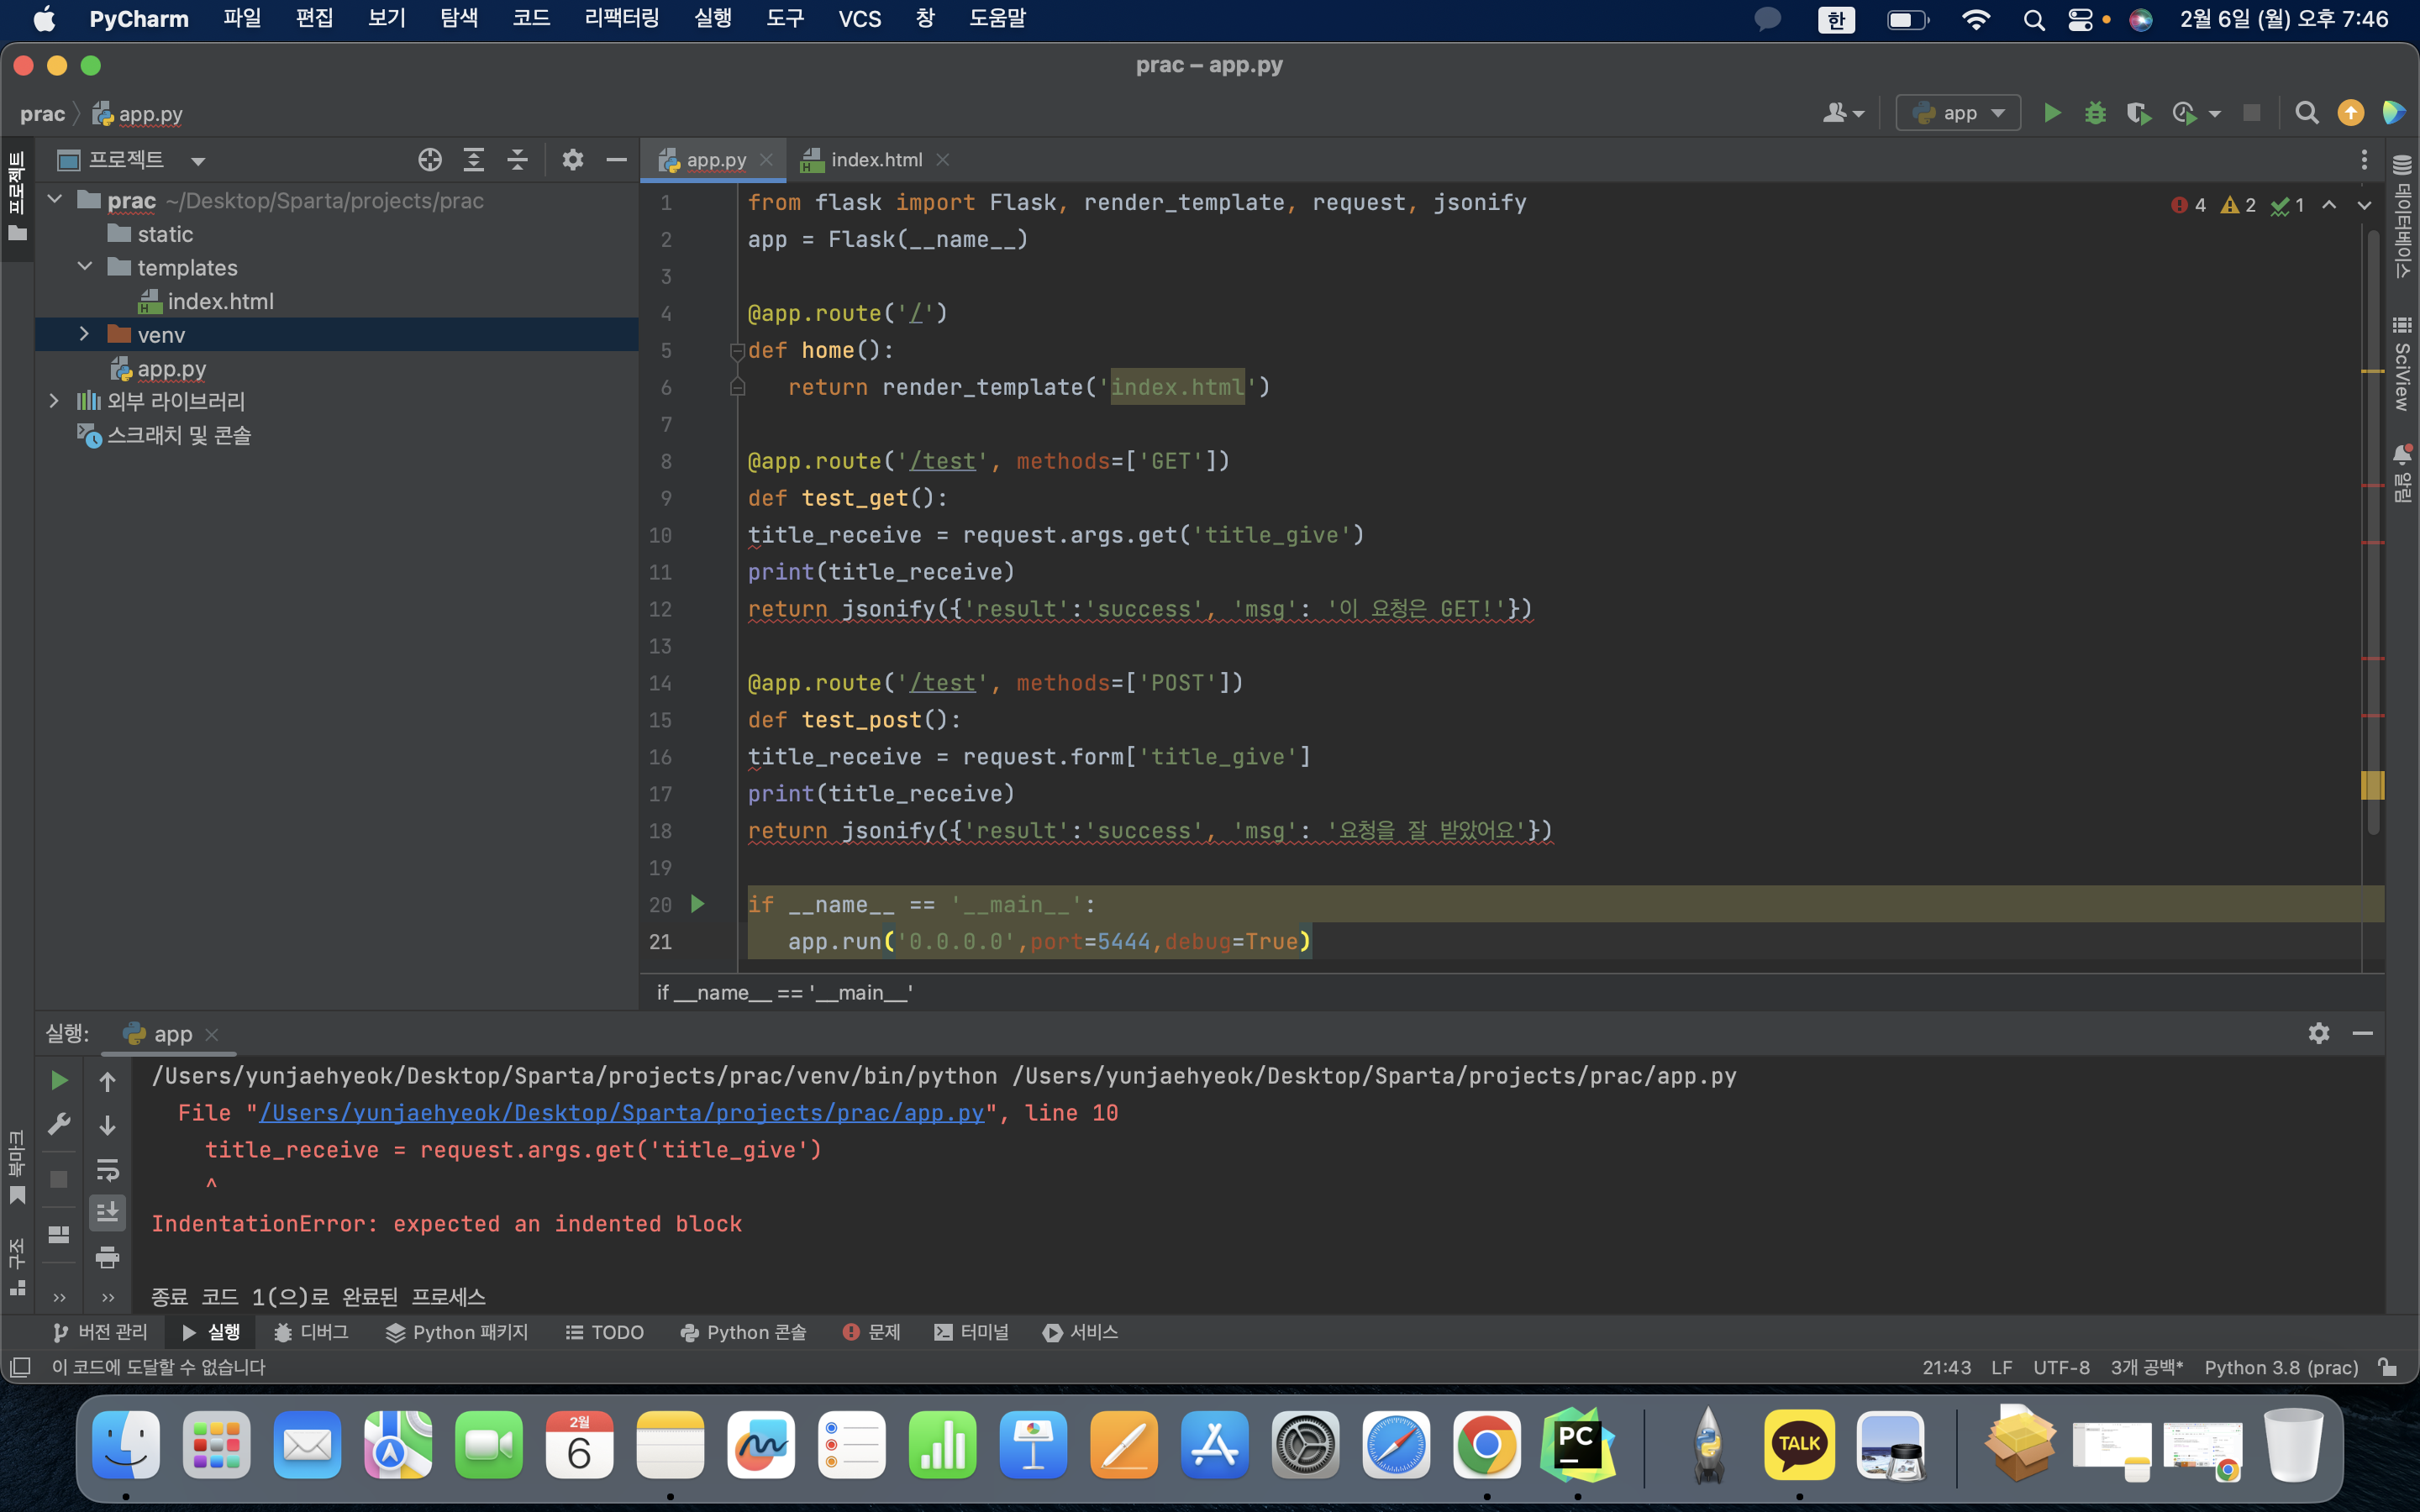
Task: Click the IDE update arrow icon
Action: coord(2350,113)
